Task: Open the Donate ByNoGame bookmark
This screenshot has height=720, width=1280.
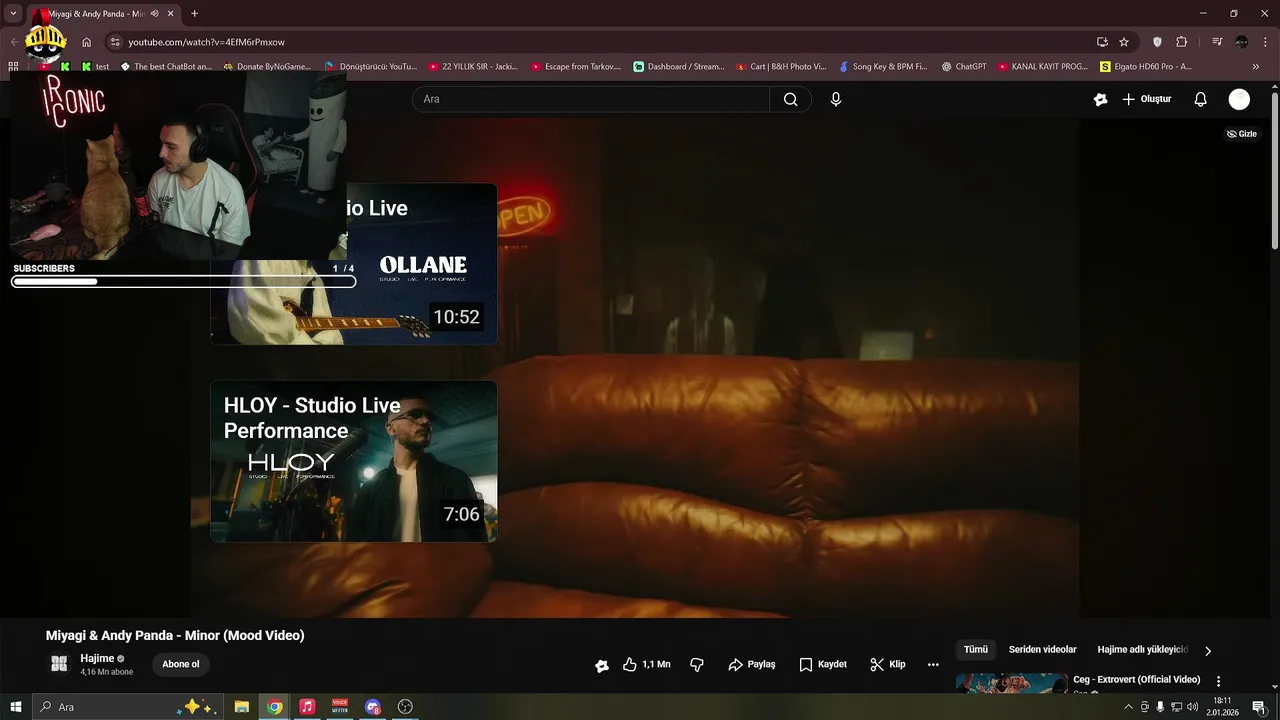Action: coord(268,67)
